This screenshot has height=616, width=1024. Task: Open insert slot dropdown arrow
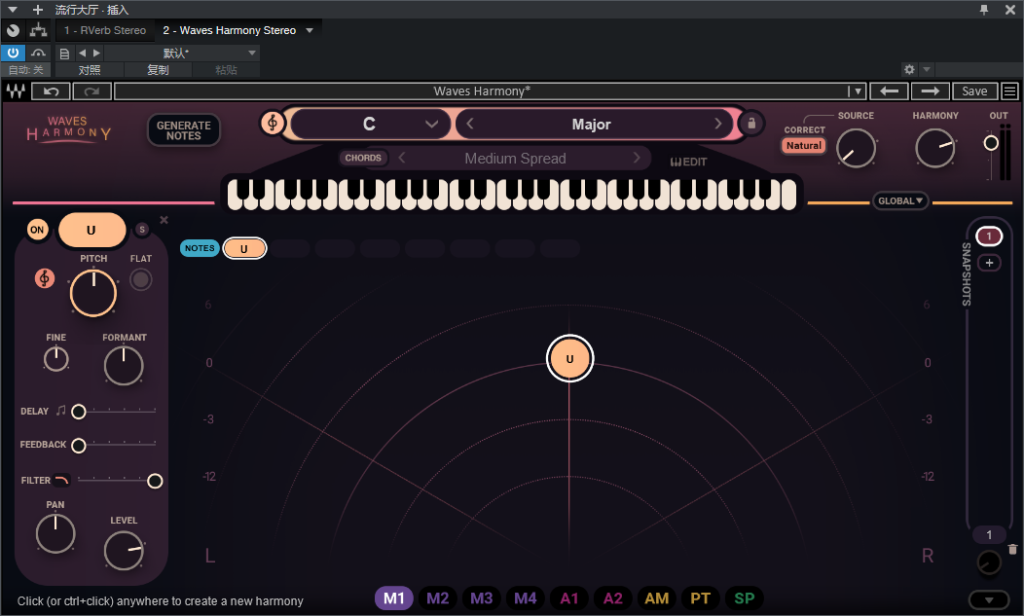310,30
